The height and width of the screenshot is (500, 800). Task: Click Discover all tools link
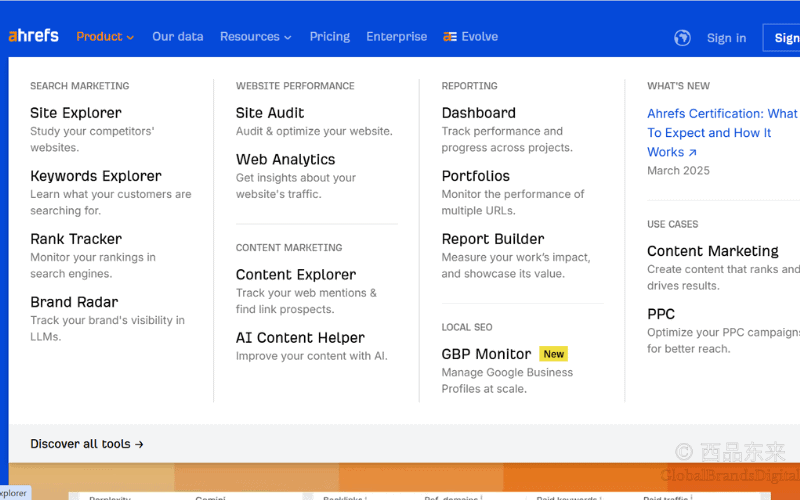click(87, 444)
